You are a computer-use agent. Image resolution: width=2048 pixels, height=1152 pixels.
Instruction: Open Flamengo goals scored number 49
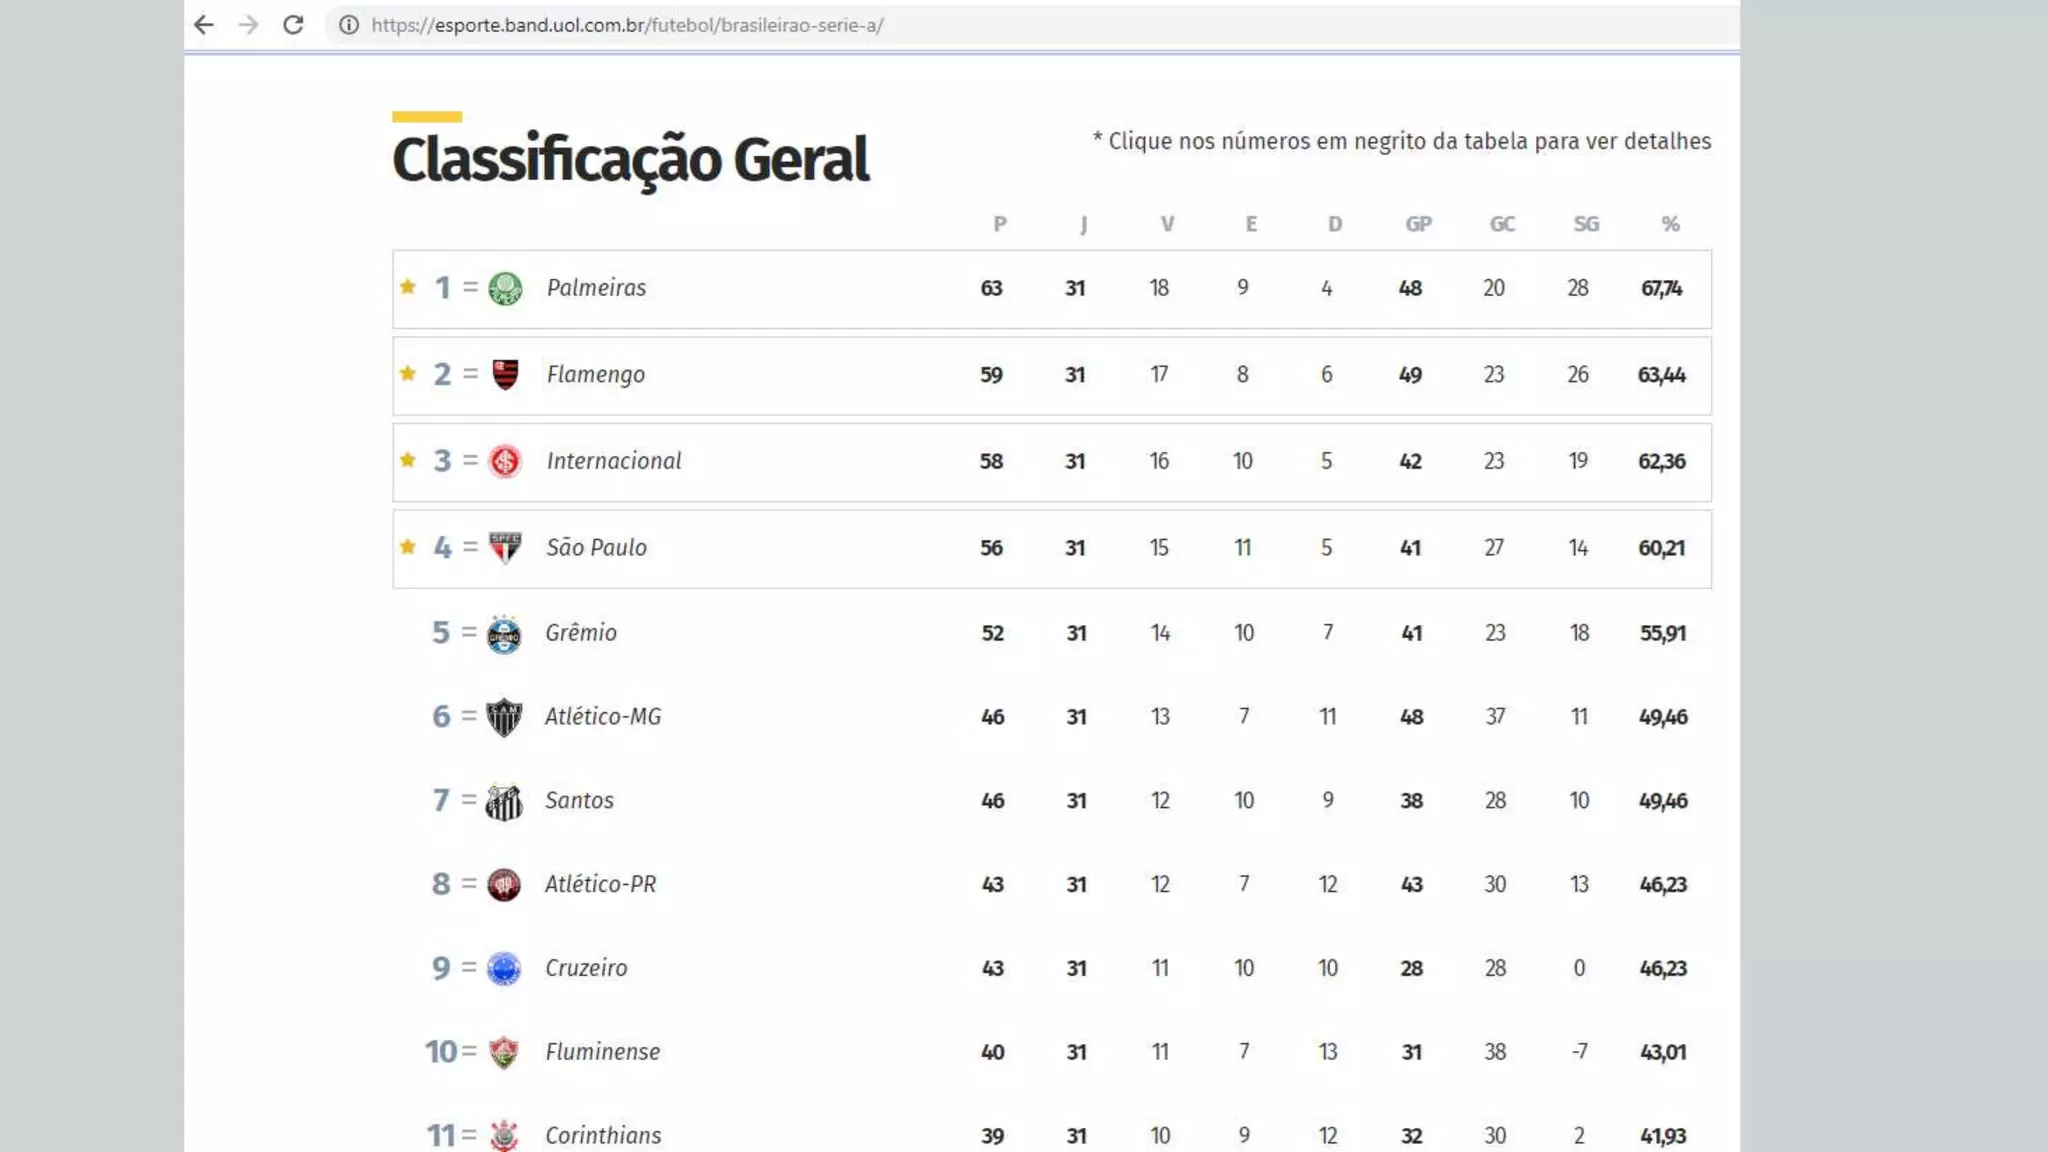(x=1410, y=375)
